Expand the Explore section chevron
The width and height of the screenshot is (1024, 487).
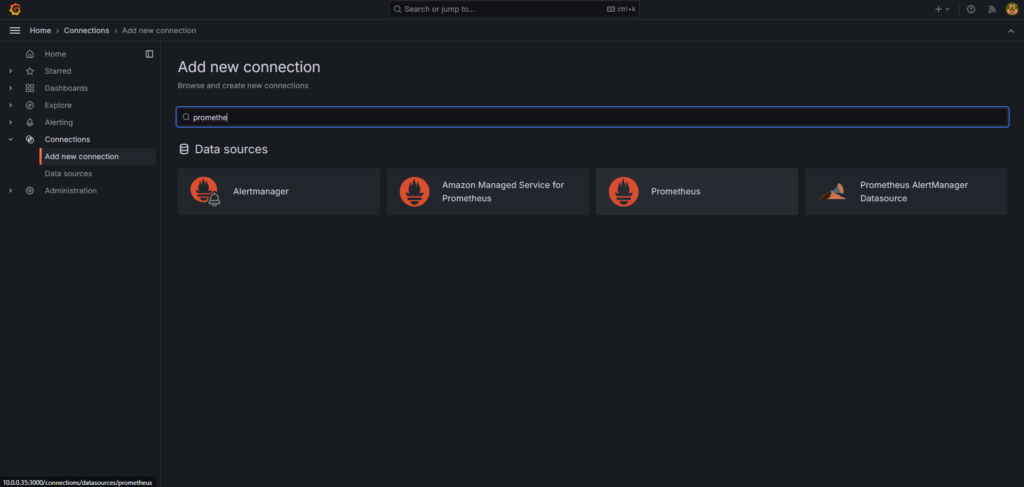coord(10,105)
